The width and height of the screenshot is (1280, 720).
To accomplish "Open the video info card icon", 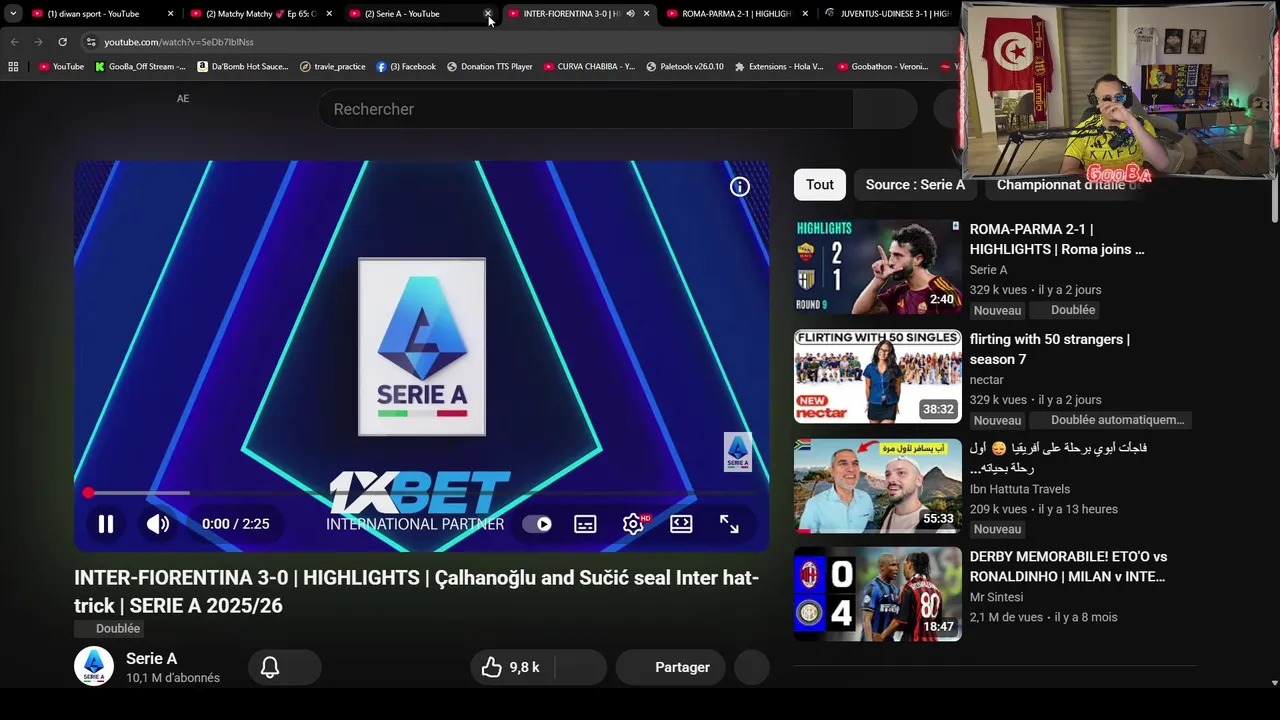I will tap(739, 186).
